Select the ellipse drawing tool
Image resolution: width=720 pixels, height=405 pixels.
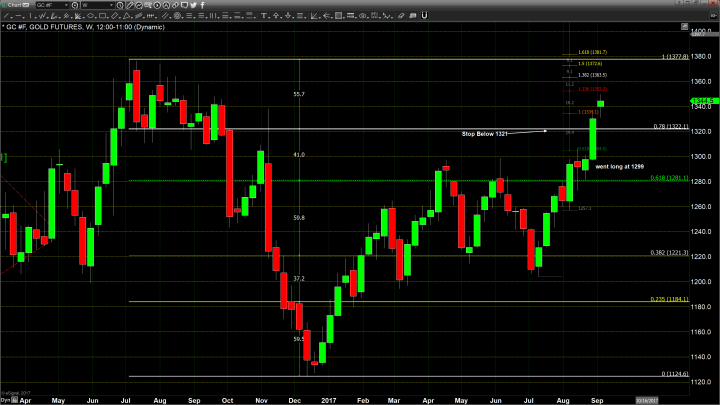[x=91, y=16]
